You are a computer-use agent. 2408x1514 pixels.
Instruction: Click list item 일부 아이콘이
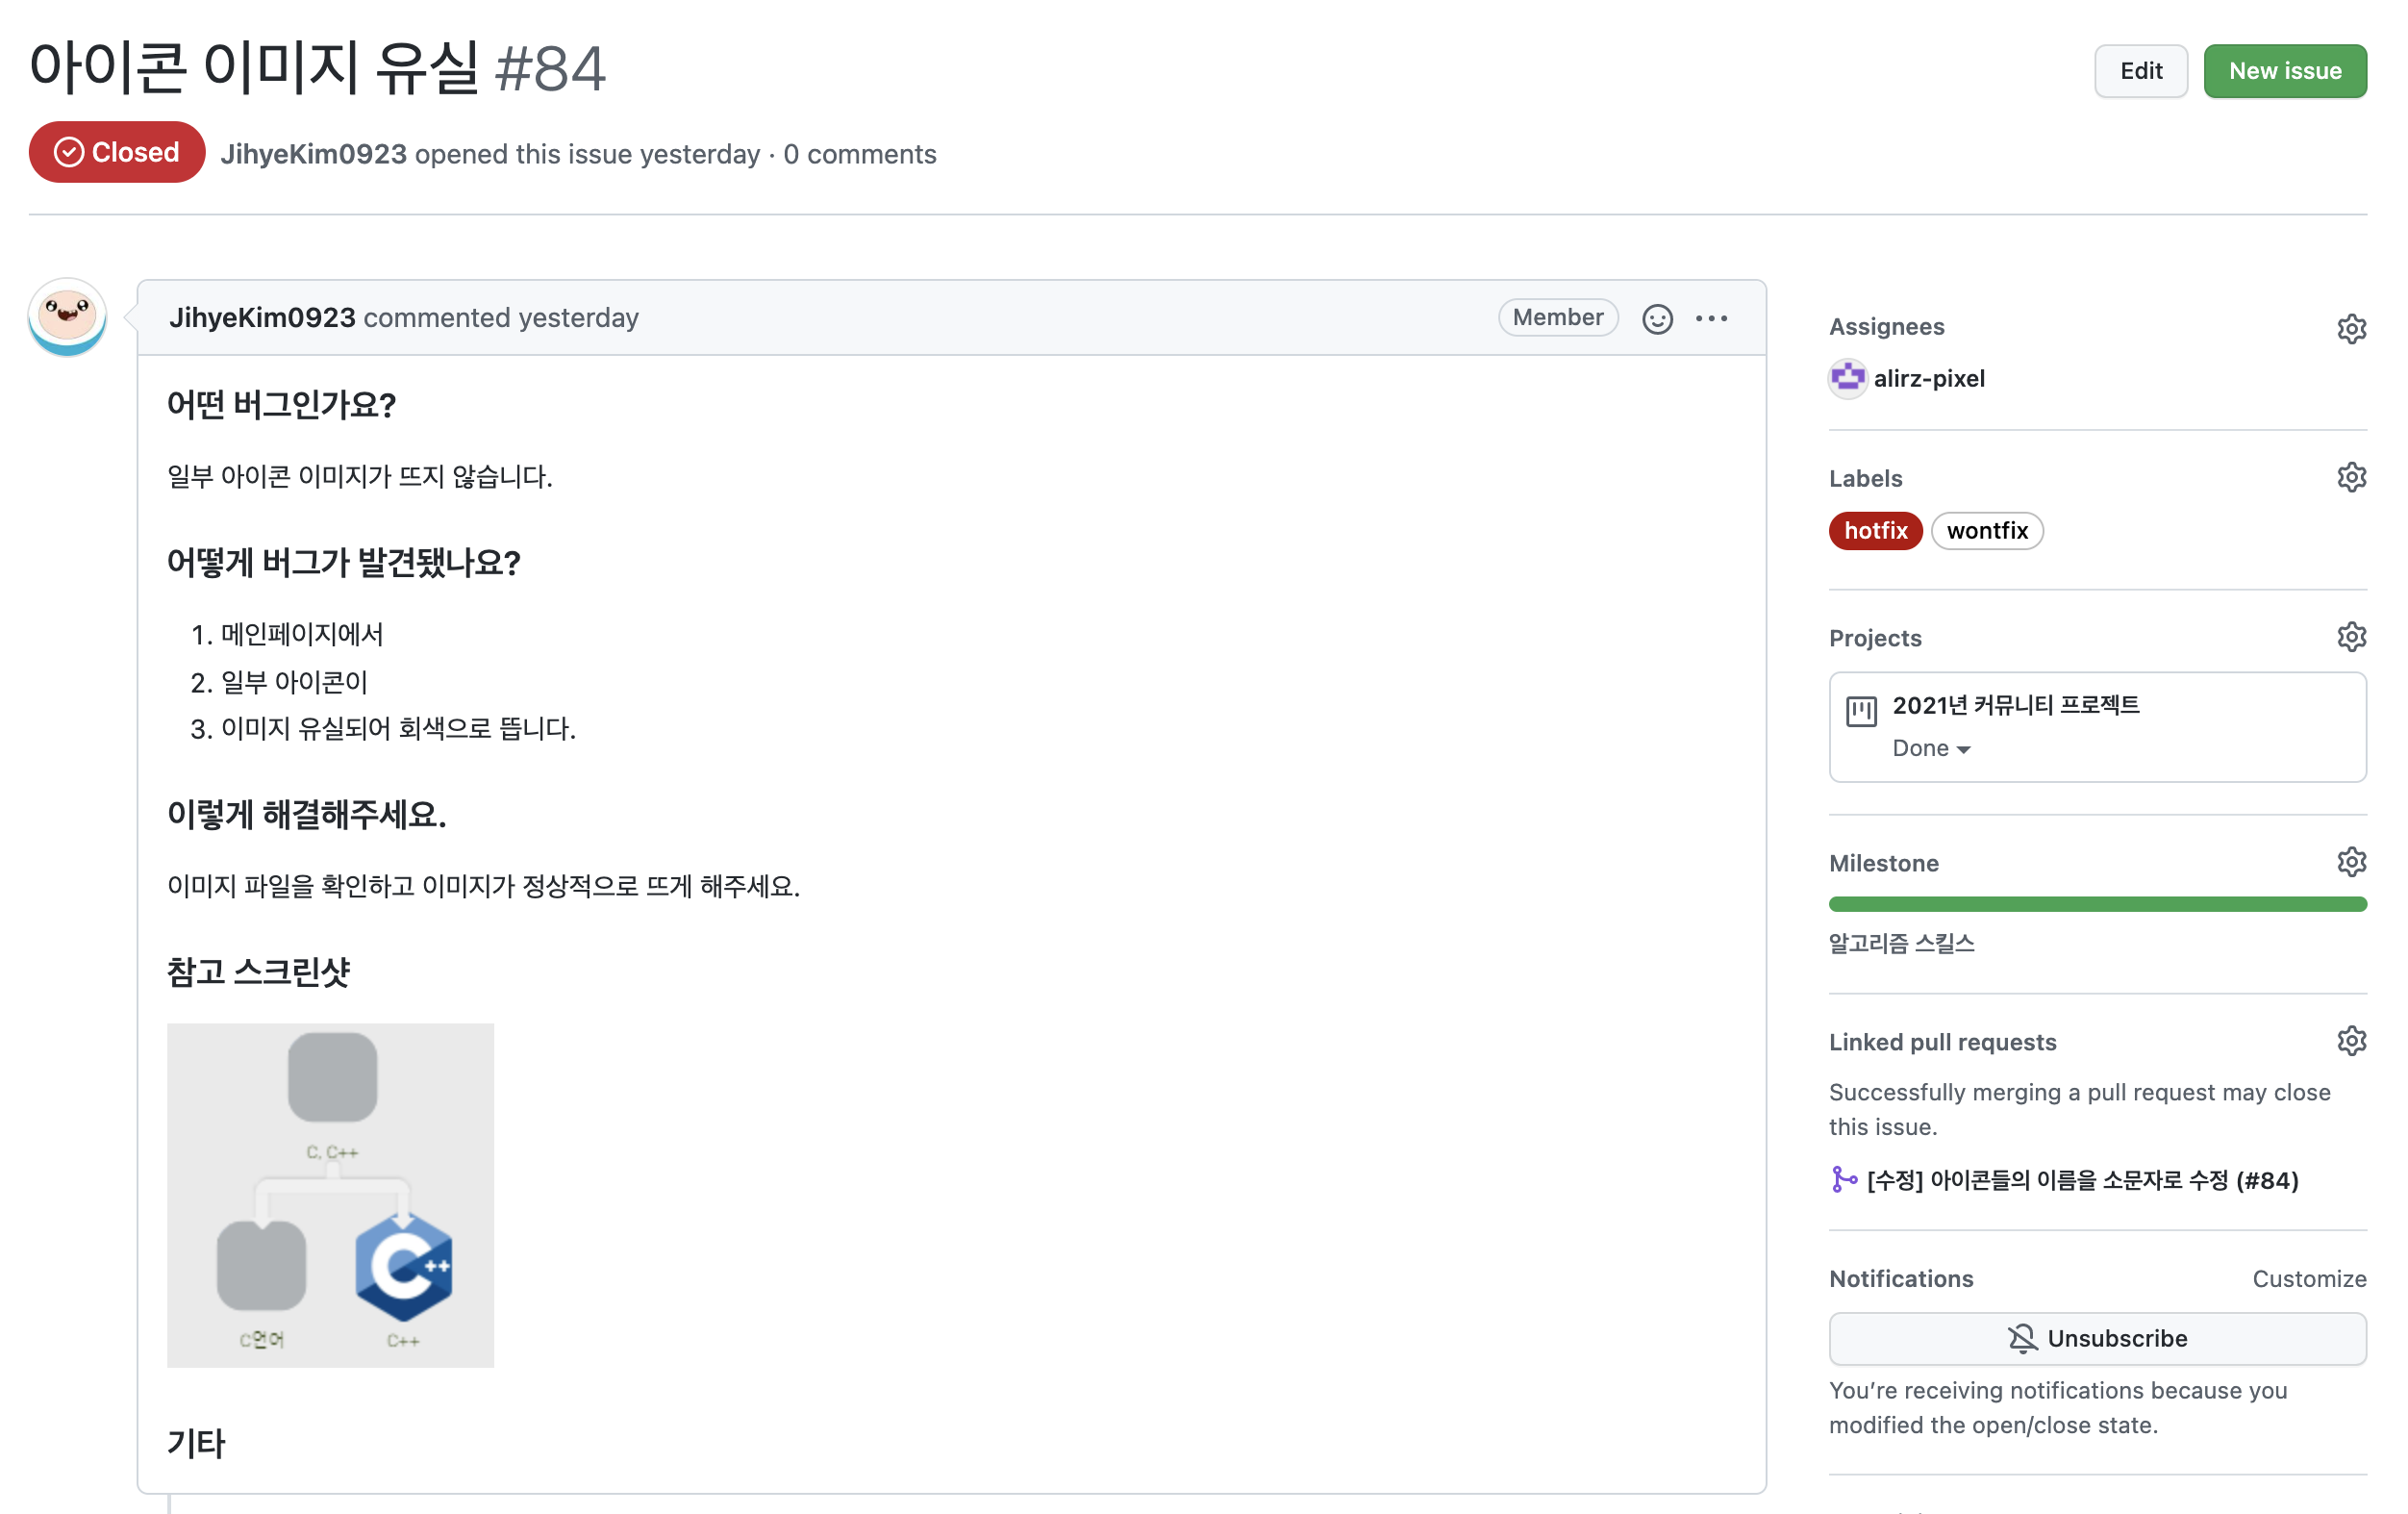pyautogui.click(x=294, y=682)
